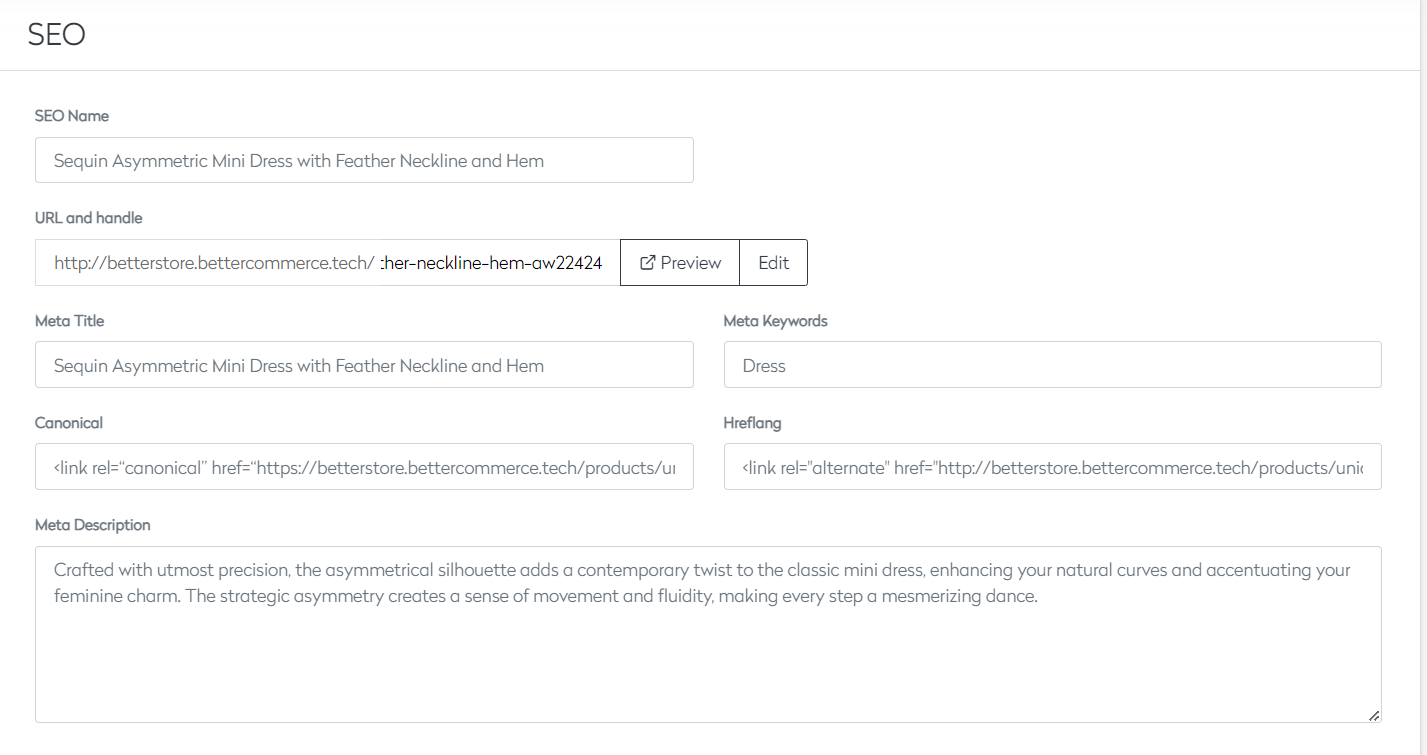Click the external-link icon in Preview button
The height and width of the screenshot is (755, 1427).
click(647, 263)
